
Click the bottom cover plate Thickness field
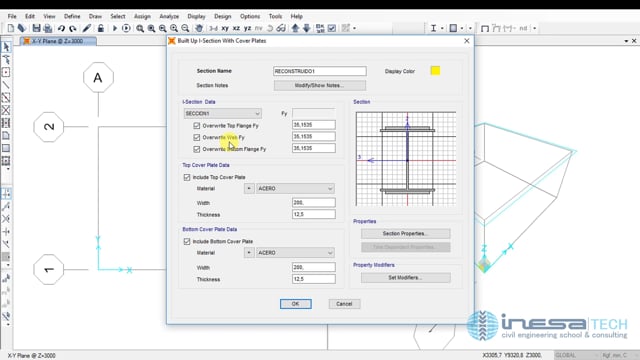point(313,279)
